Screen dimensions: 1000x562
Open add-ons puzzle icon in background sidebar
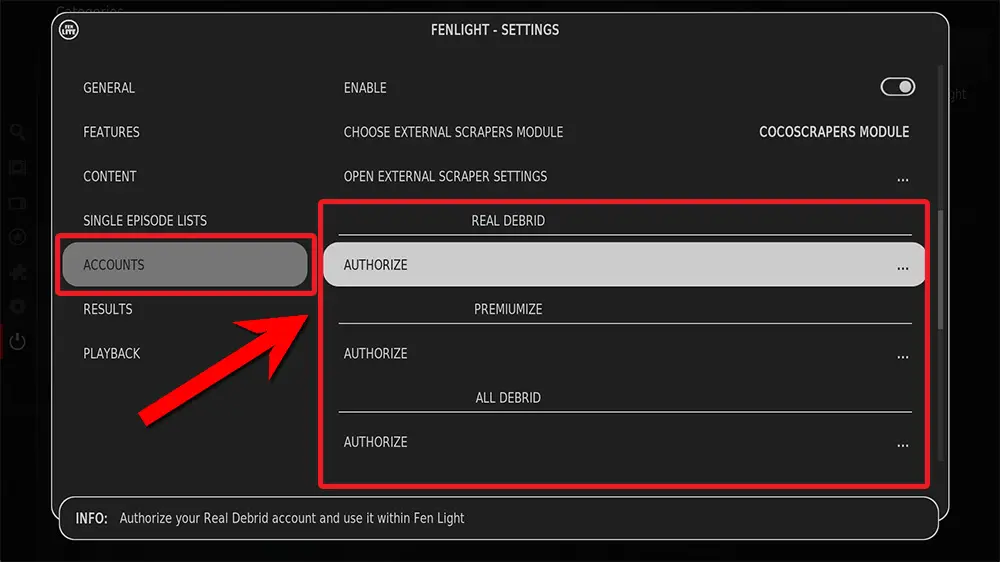click(18, 272)
